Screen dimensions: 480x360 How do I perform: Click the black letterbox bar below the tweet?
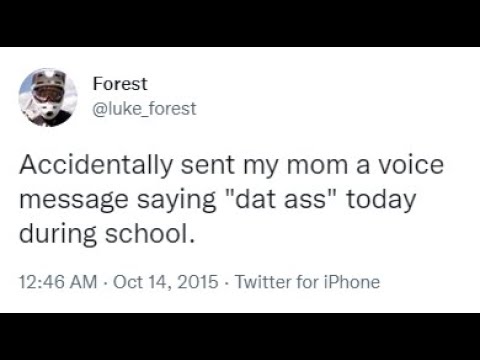tap(240, 336)
